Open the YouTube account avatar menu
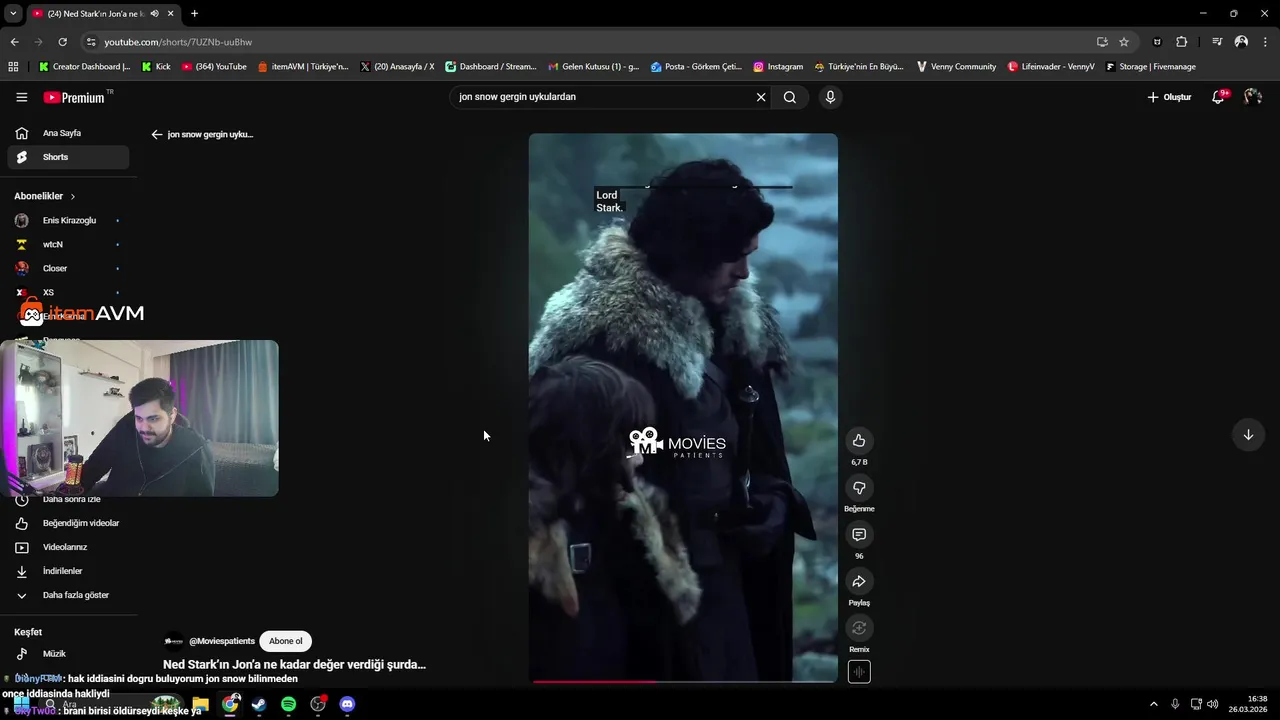 pos(1253,97)
